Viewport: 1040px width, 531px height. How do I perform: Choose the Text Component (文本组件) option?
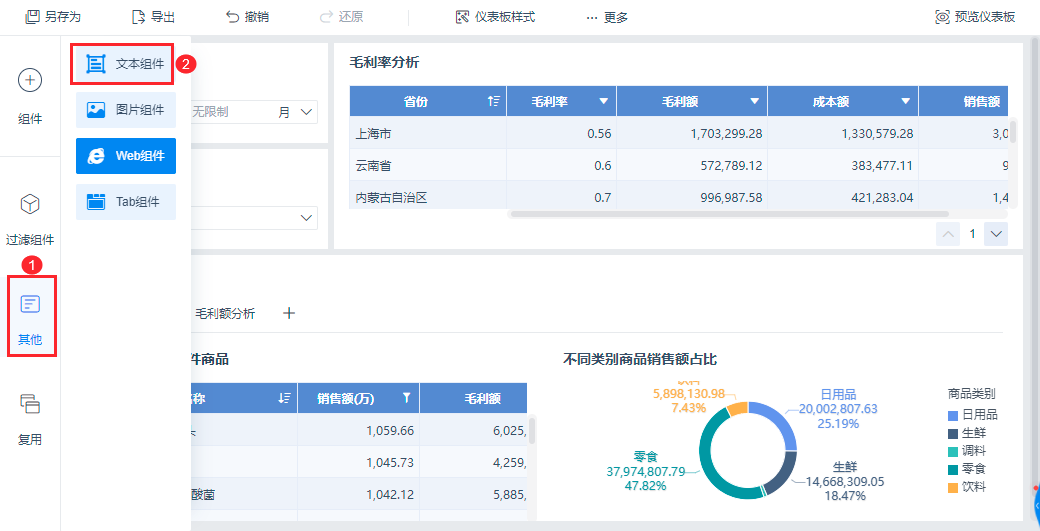pyautogui.click(x=125, y=64)
